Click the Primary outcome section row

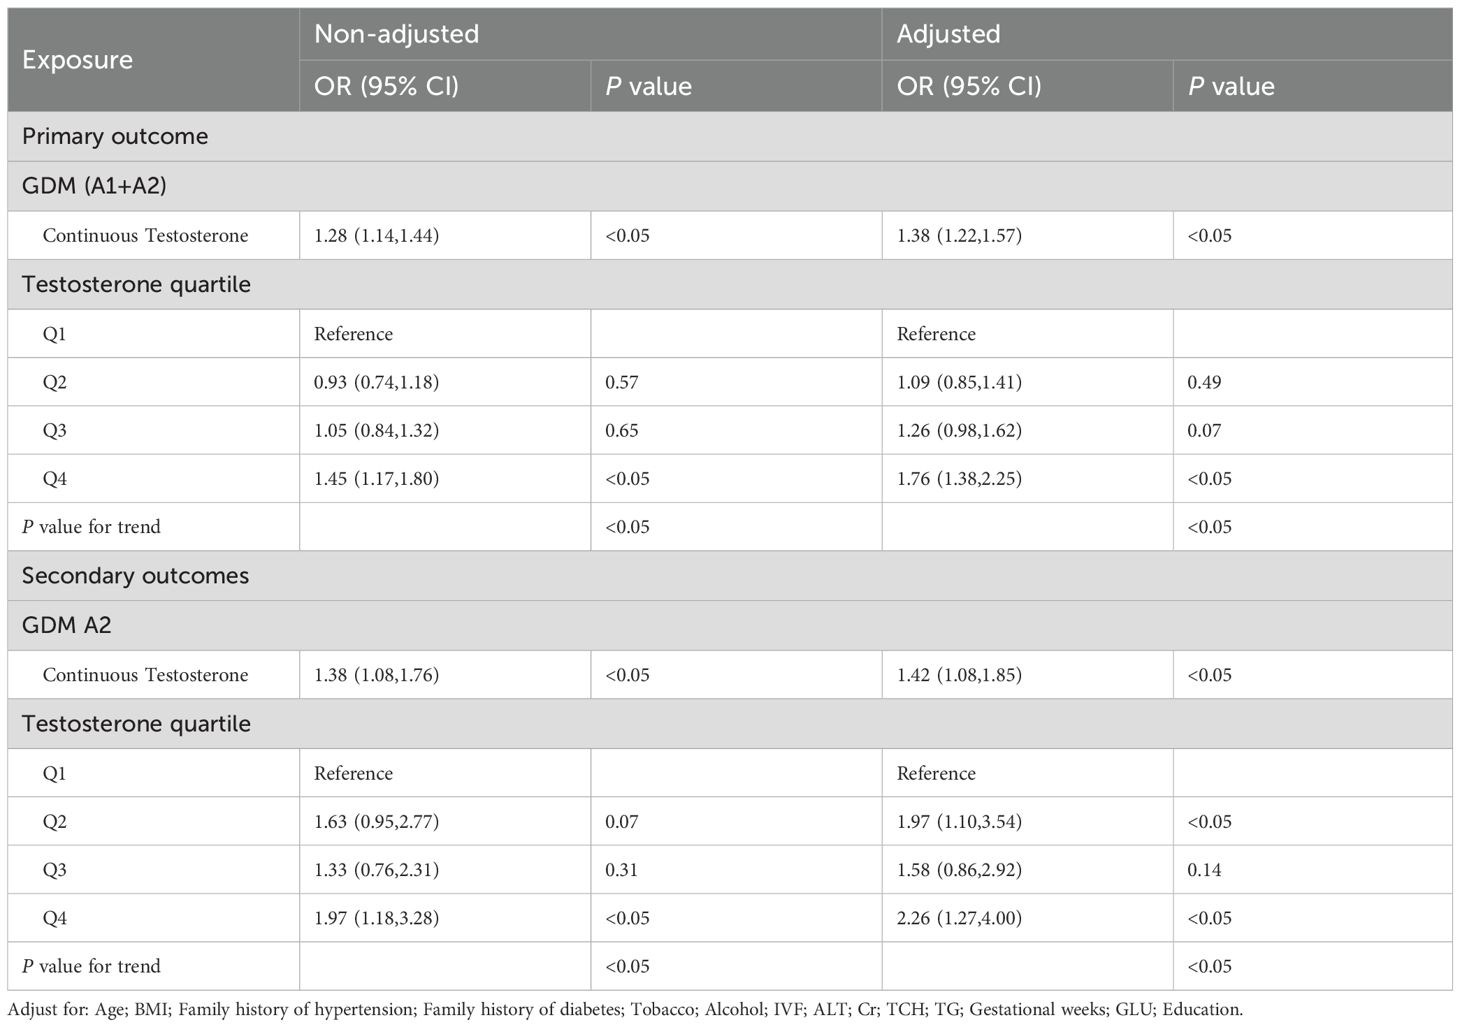pos(730,136)
